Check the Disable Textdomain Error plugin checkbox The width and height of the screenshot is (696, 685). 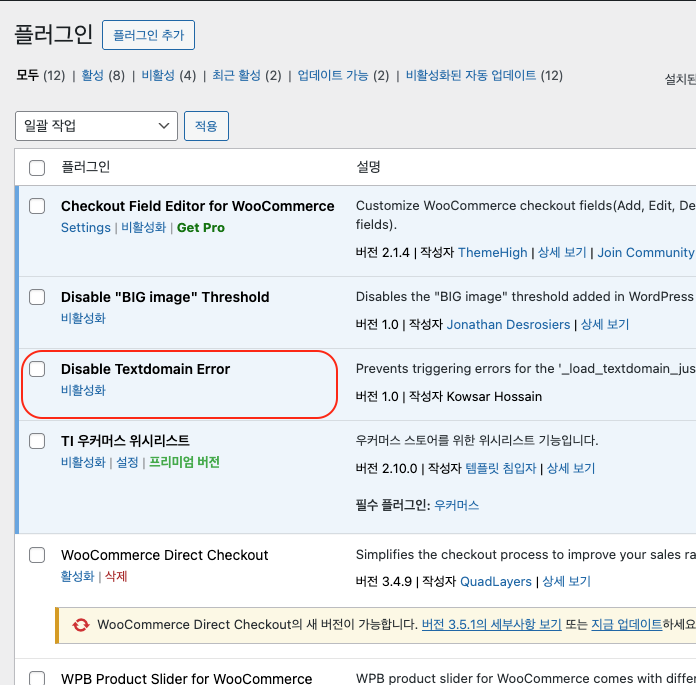pos(37,369)
